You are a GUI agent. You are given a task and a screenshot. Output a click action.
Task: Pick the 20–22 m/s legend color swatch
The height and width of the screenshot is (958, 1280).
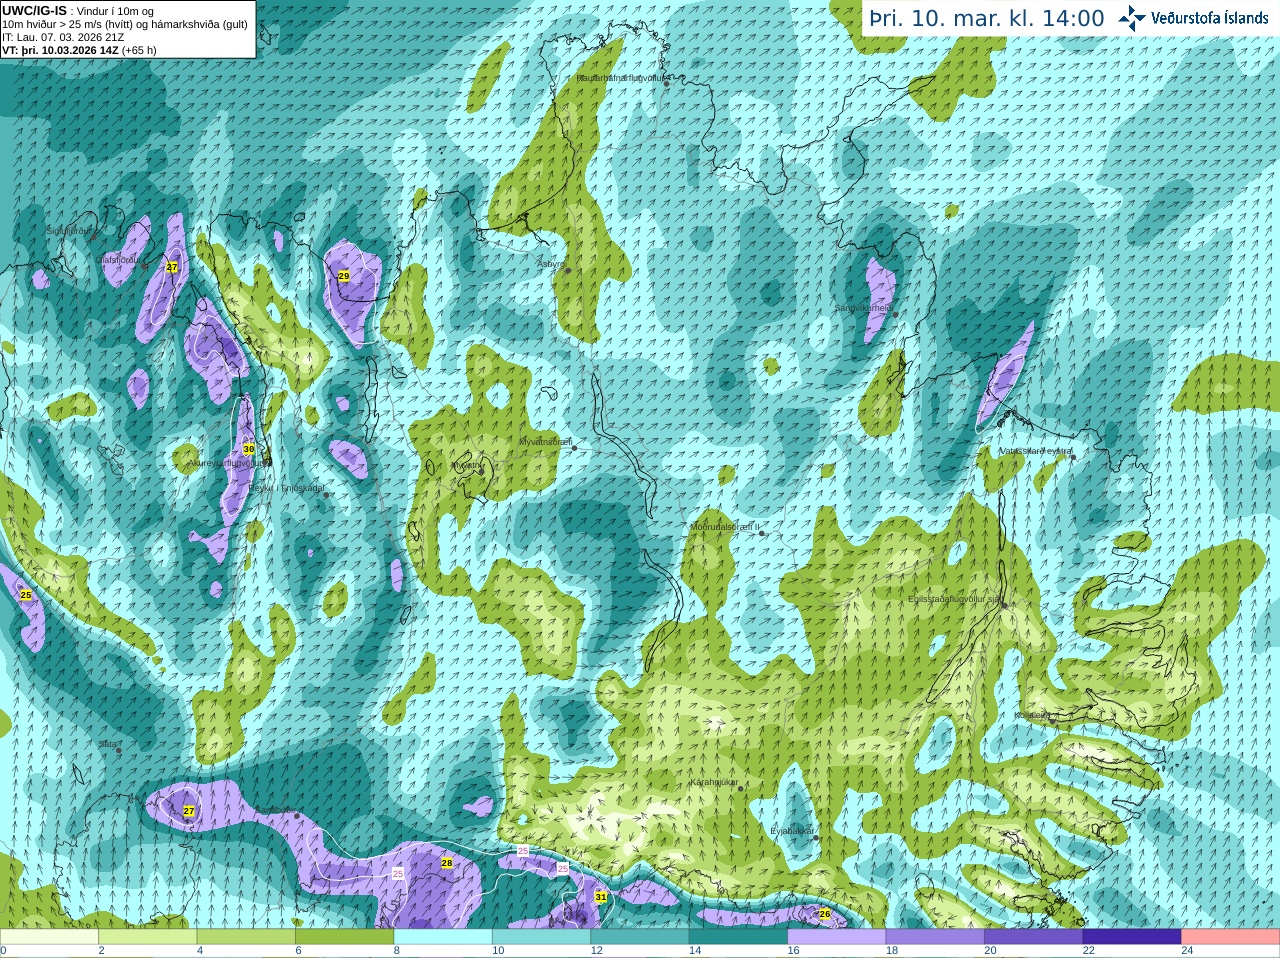[1033, 937]
